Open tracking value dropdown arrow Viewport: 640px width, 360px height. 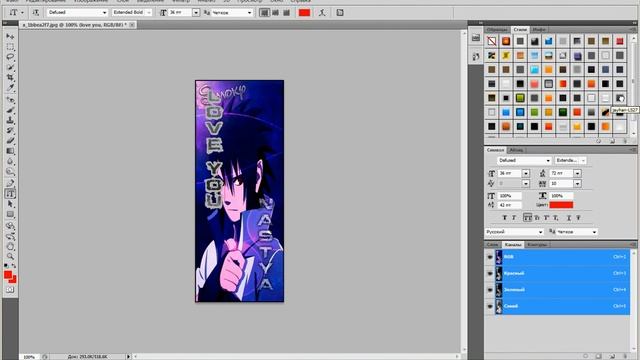(577, 184)
